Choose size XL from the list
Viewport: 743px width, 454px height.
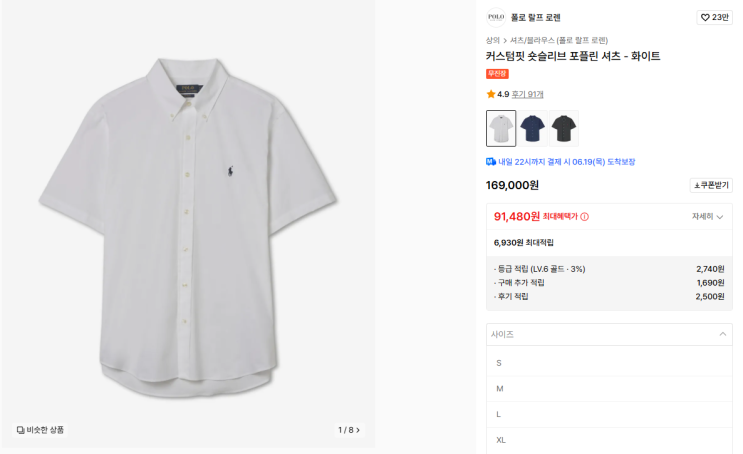502,440
